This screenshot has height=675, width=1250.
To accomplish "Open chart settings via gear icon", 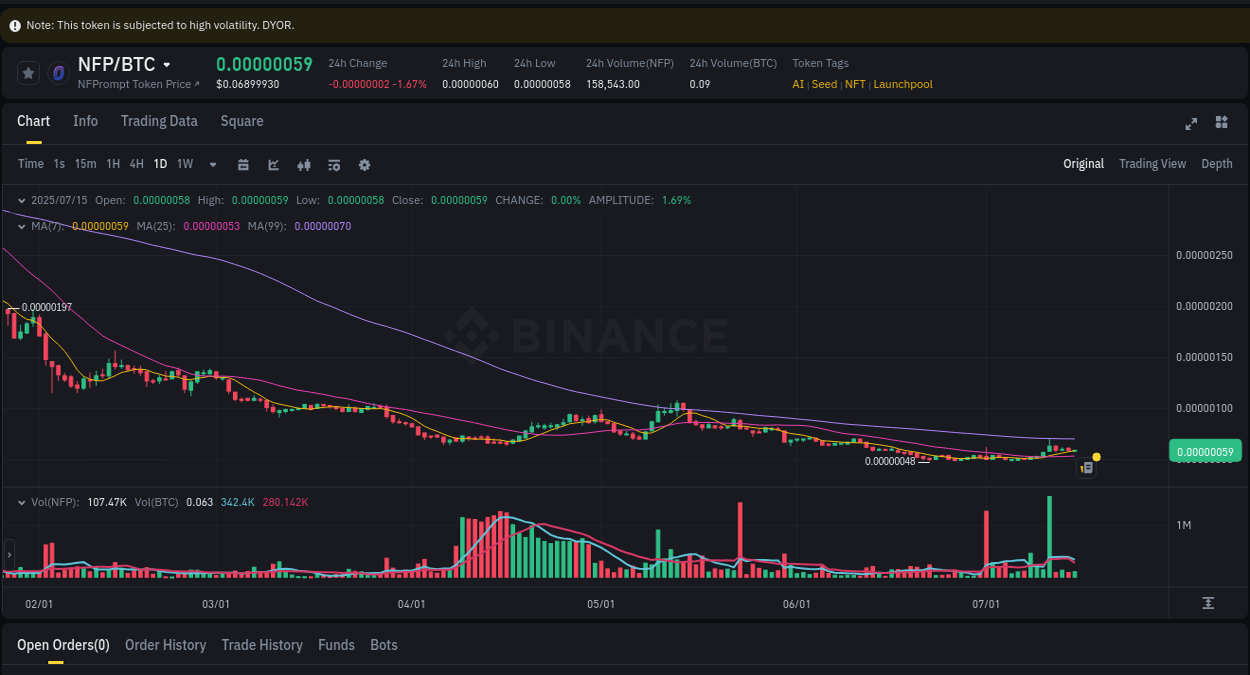I will pyautogui.click(x=364, y=164).
